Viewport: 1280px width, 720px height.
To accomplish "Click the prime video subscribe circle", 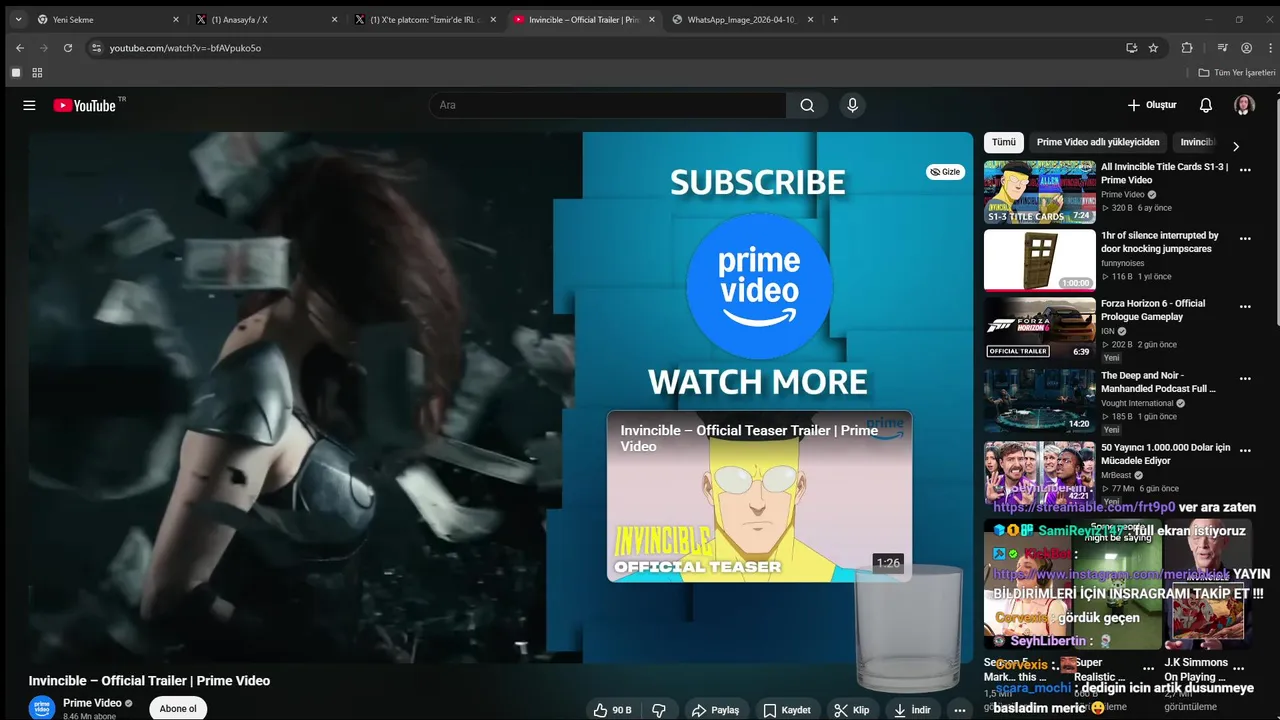I will [x=761, y=285].
